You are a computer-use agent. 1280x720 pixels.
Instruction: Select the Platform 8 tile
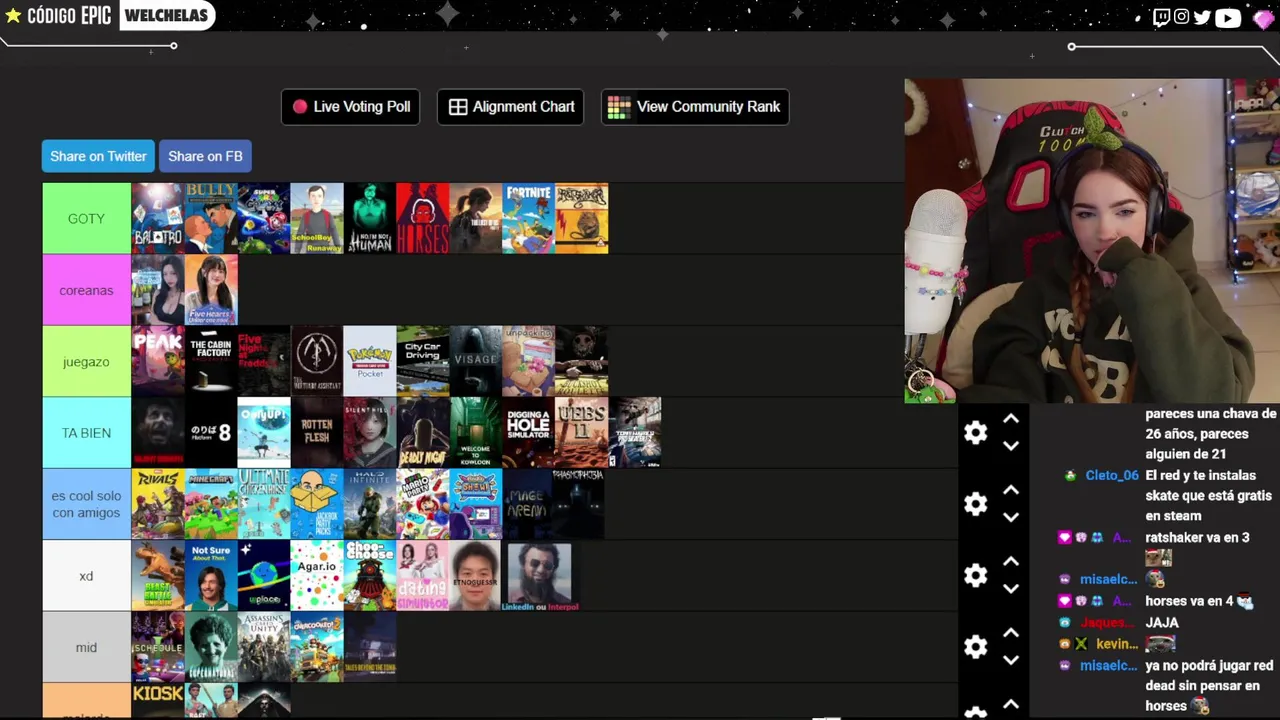(211, 433)
